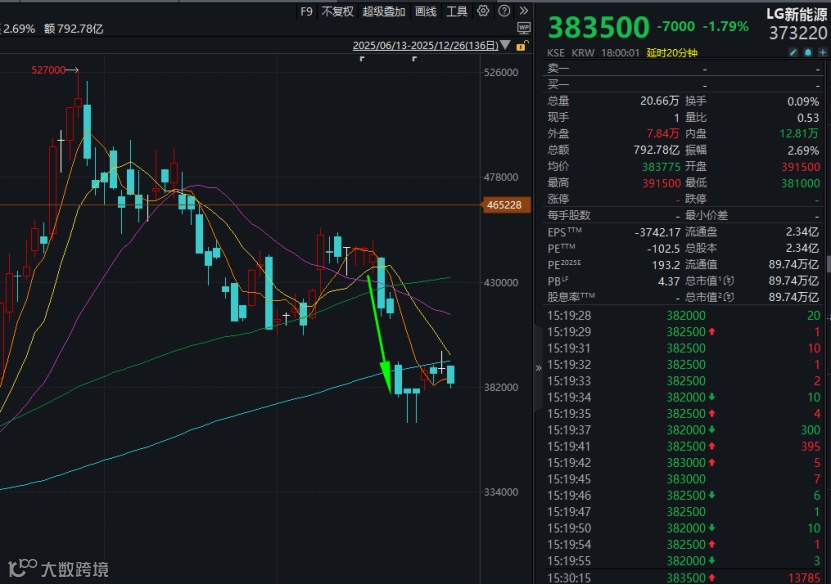Click 换手 value 0.09%
The image size is (831, 585).
coord(803,101)
